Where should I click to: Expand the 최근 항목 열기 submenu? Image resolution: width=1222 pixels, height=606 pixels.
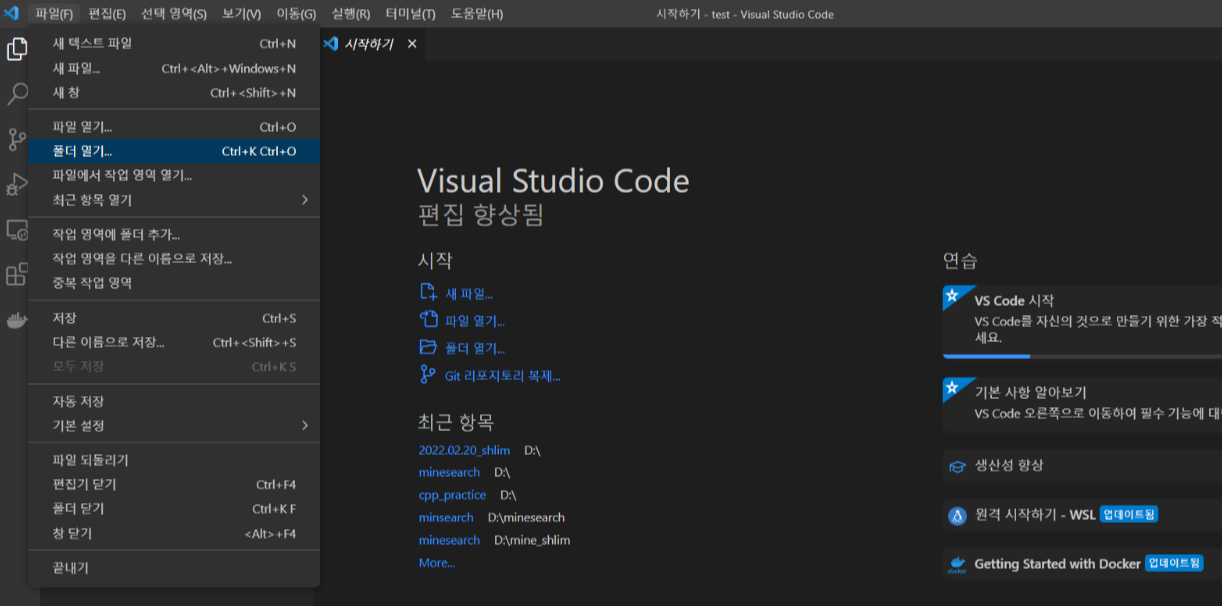[305, 200]
